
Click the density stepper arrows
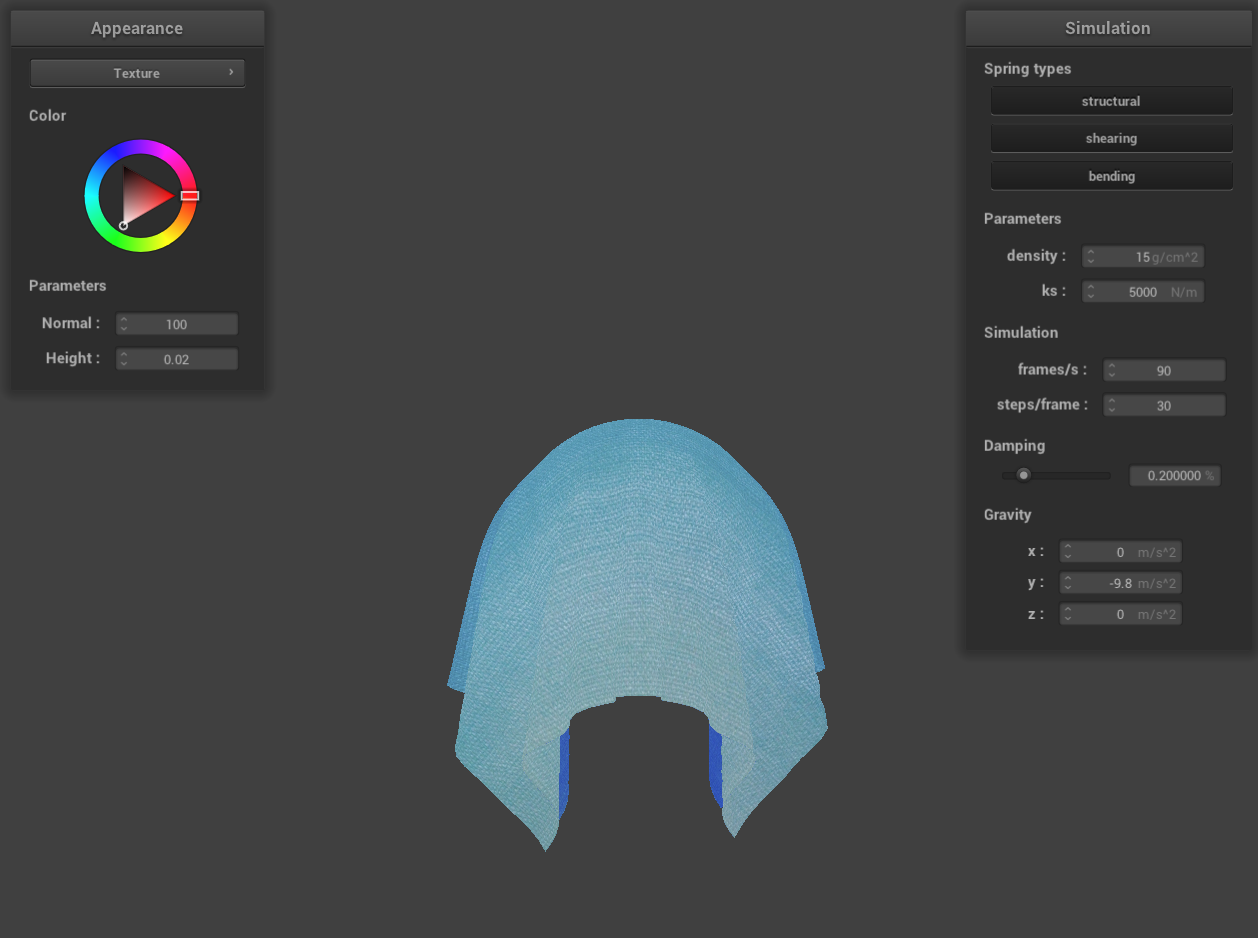pos(1090,257)
